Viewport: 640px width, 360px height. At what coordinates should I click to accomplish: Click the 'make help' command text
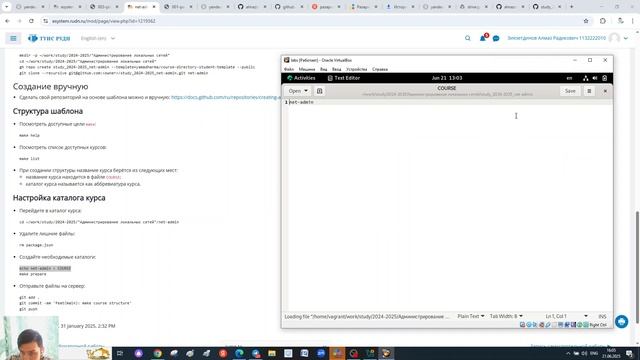tap(29, 135)
